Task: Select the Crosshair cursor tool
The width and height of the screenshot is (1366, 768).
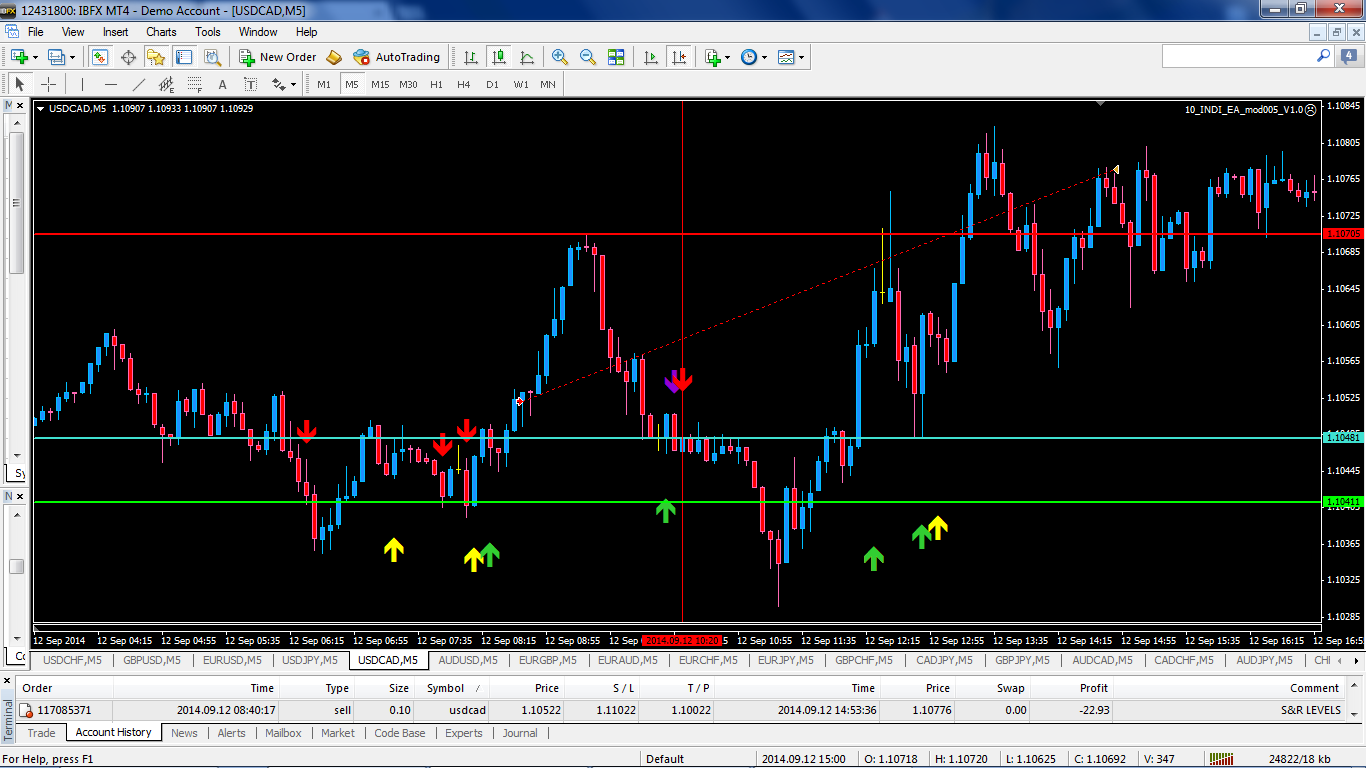Action: (48, 85)
